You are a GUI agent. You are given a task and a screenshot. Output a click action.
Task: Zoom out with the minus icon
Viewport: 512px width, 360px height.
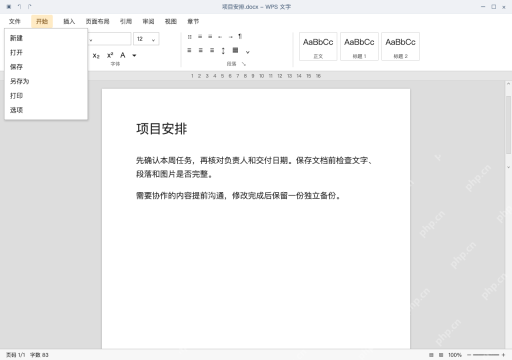pyautogui.click(x=469, y=355)
